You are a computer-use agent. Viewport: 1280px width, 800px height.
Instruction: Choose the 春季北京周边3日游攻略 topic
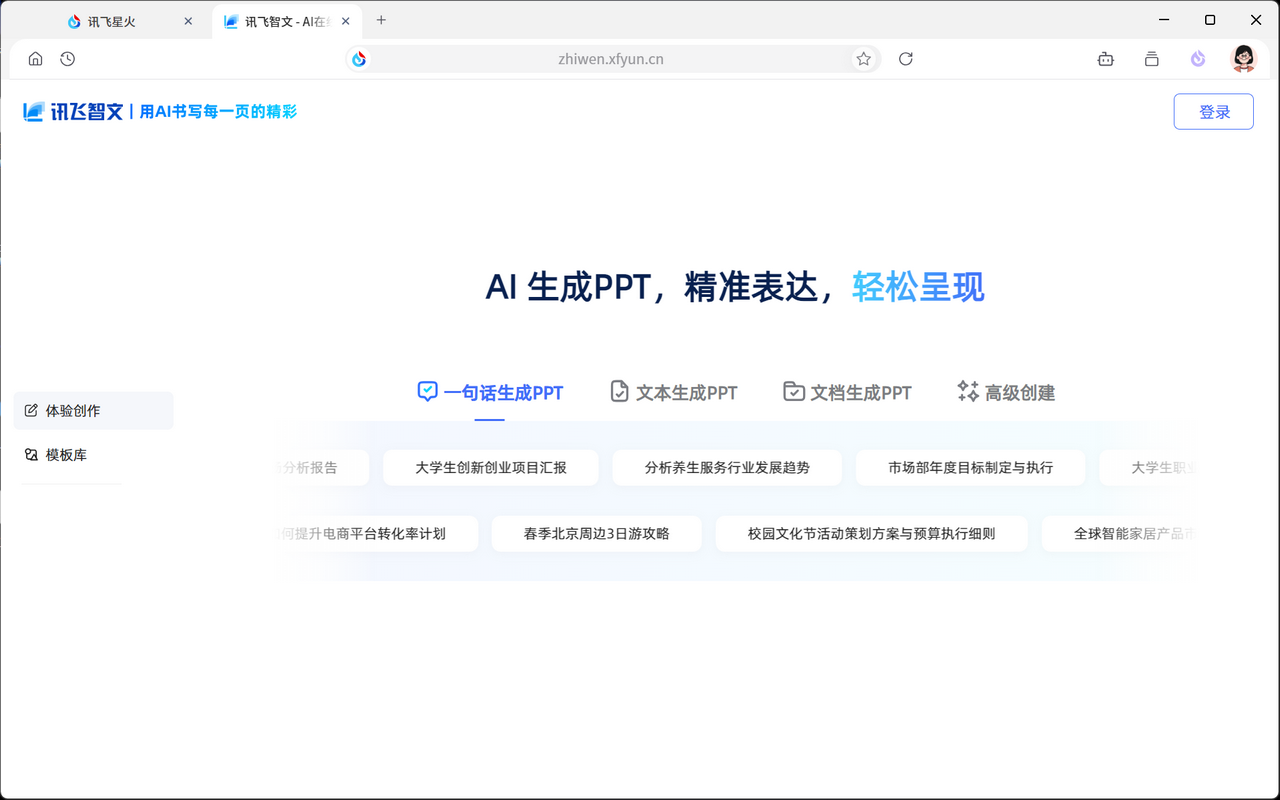pyautogui.click(x=596, y=533)
